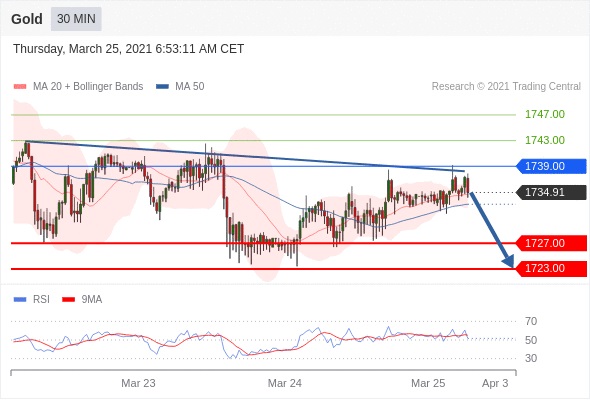Click the 1743.00 green resistance label
Viewport: 590px width, 400px height.
point(545,140)
